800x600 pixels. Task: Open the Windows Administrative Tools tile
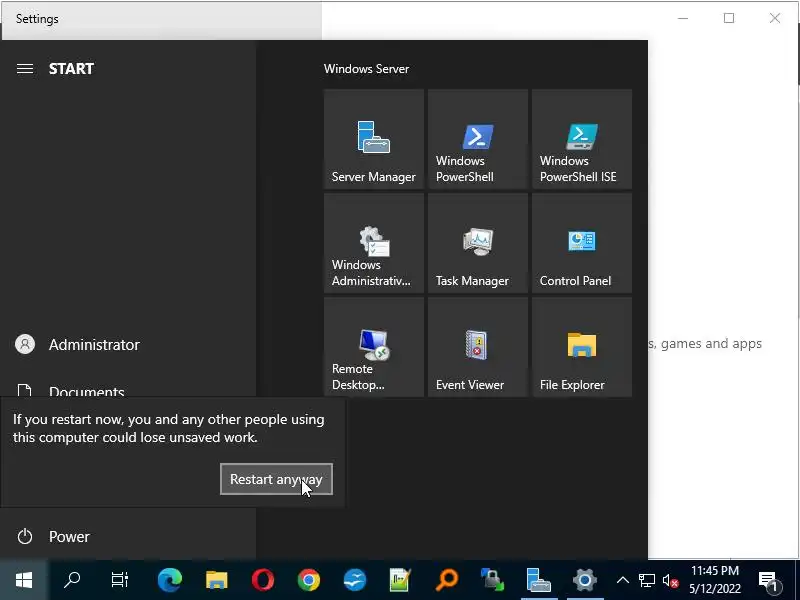click(373, 243)
